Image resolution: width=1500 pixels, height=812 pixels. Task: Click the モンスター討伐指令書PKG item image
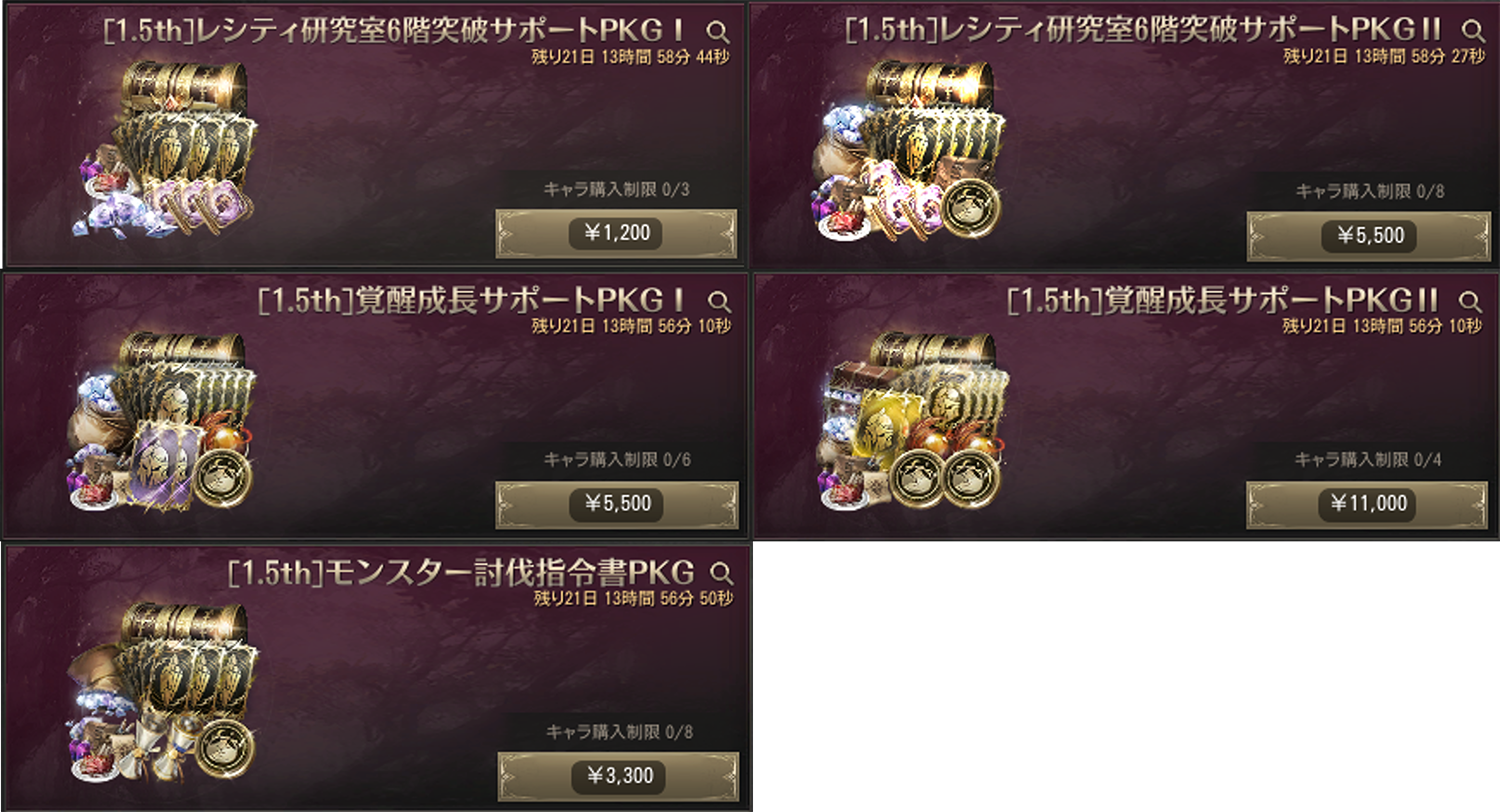click(x=163, y=692)
